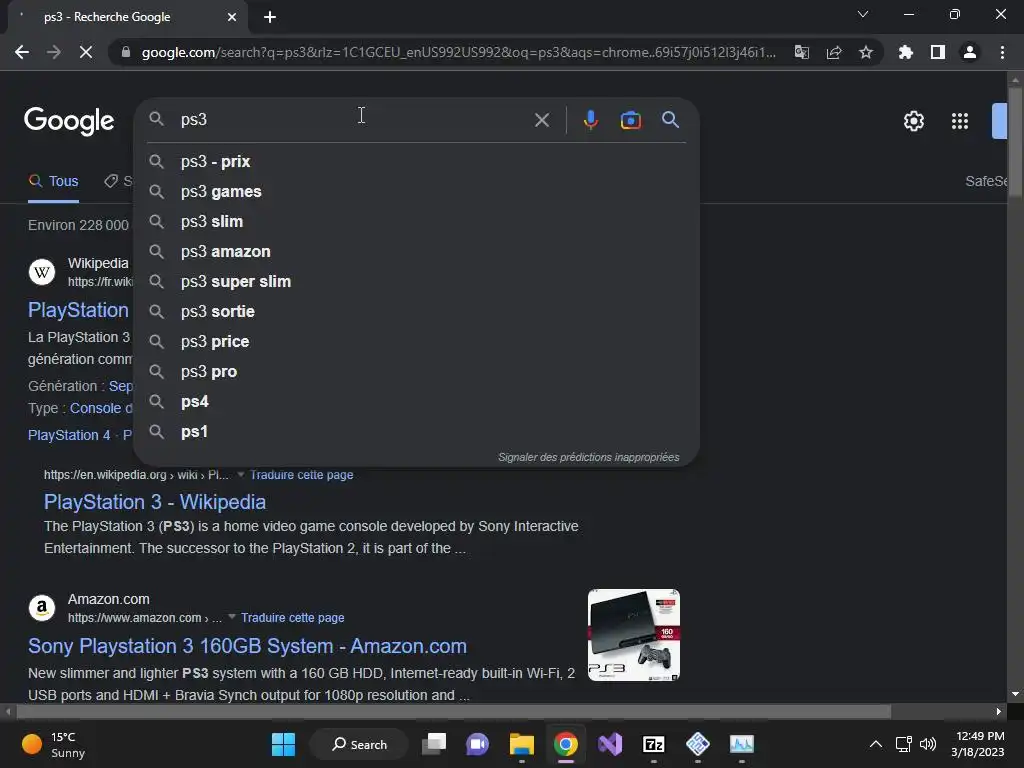Image resolution: width=1024 pixels, height=768 pixels.
Task: Pick the 'ps3 super slim' suggestion
Action: (x=416, y=281)
